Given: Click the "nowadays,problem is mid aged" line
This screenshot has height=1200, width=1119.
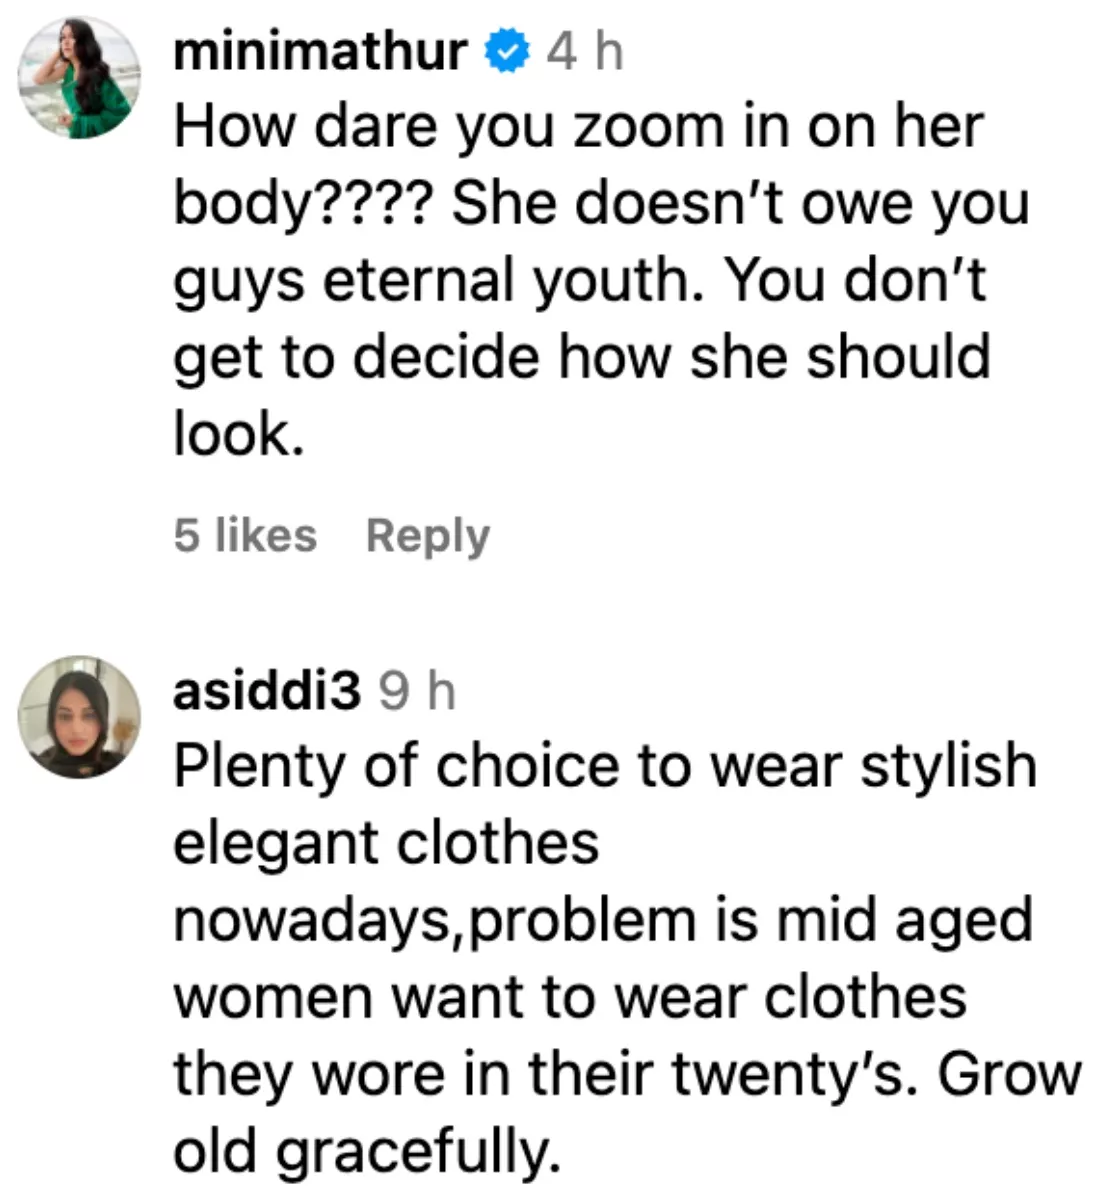Looking at the screenshot, I should pyautogui.click(x=603, y=920).
